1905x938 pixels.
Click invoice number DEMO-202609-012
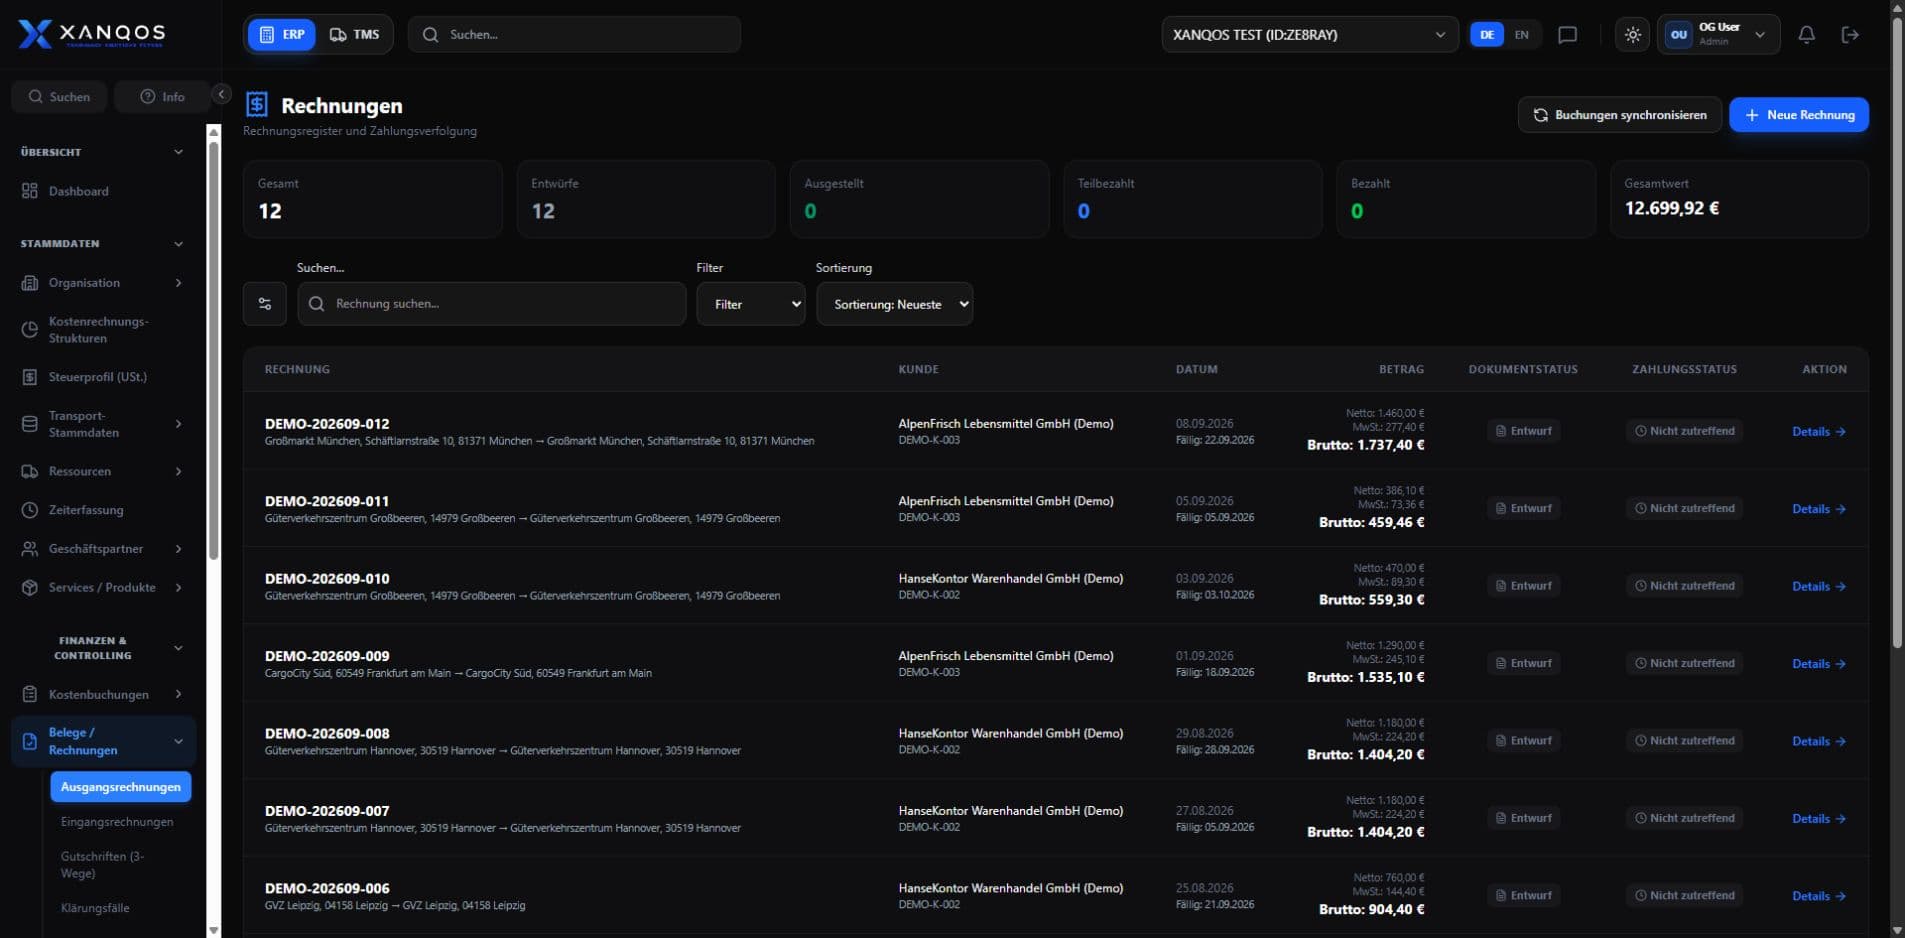point(327,424)
